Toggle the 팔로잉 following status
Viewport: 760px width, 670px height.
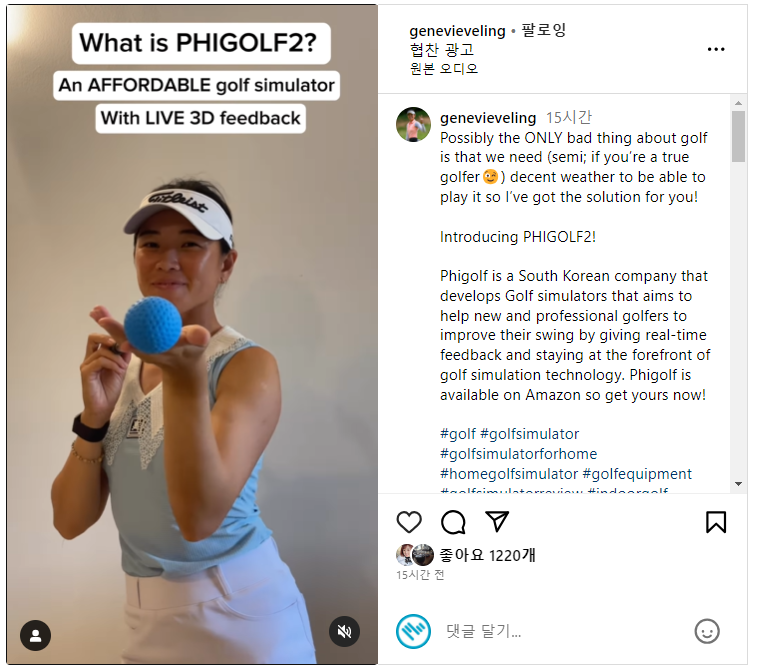point(543,30)
